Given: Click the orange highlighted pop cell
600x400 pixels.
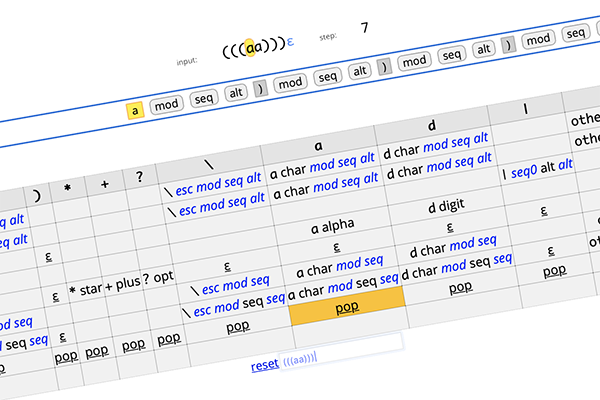Looking at the screenshot, I should tap(347, 307).
